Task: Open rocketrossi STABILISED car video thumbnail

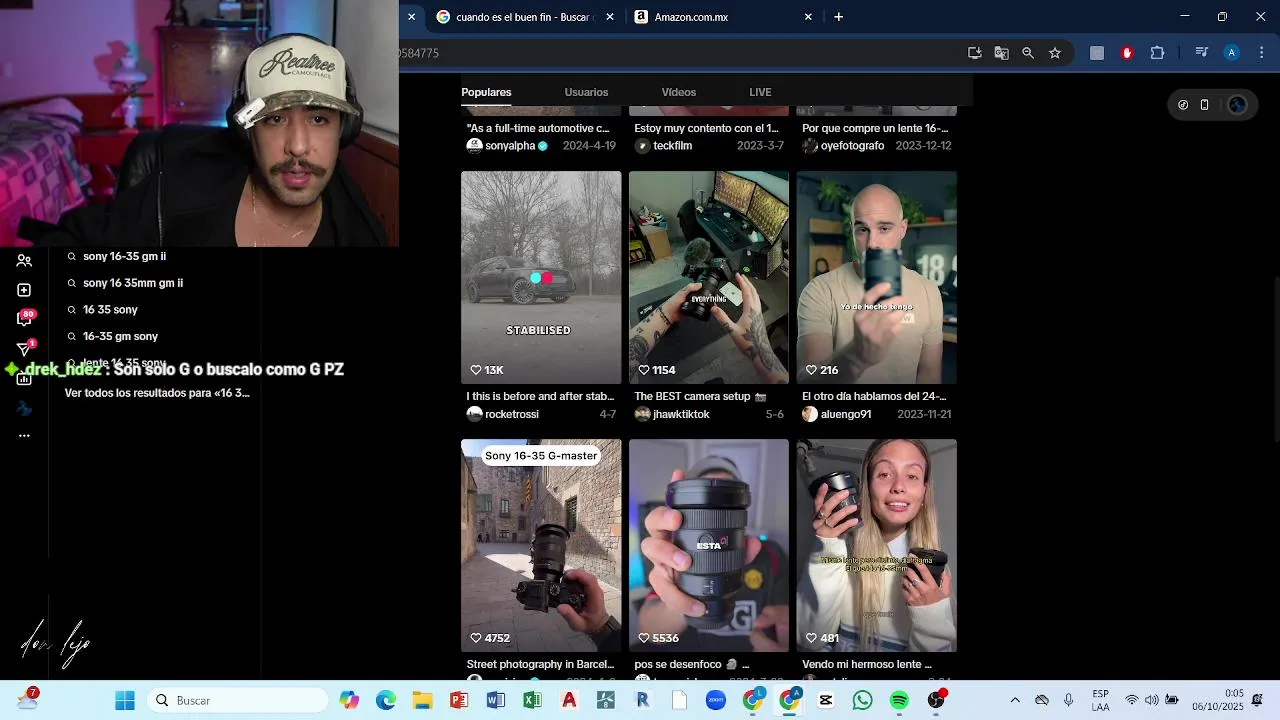Action: pos(541,277)
